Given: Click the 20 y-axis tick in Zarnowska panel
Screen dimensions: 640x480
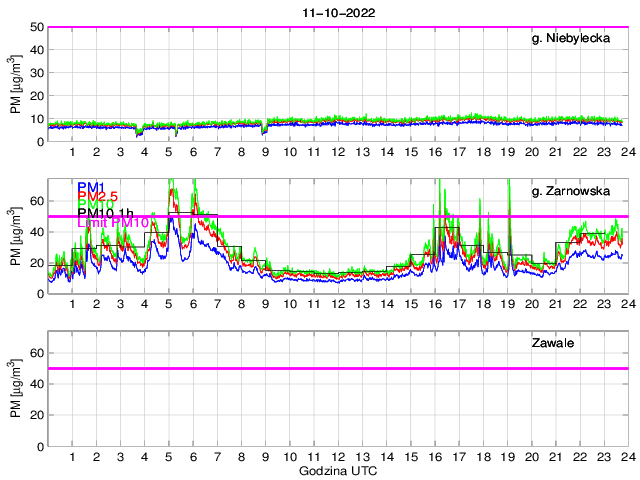Looking at the screenshot, I should point(35,263).
